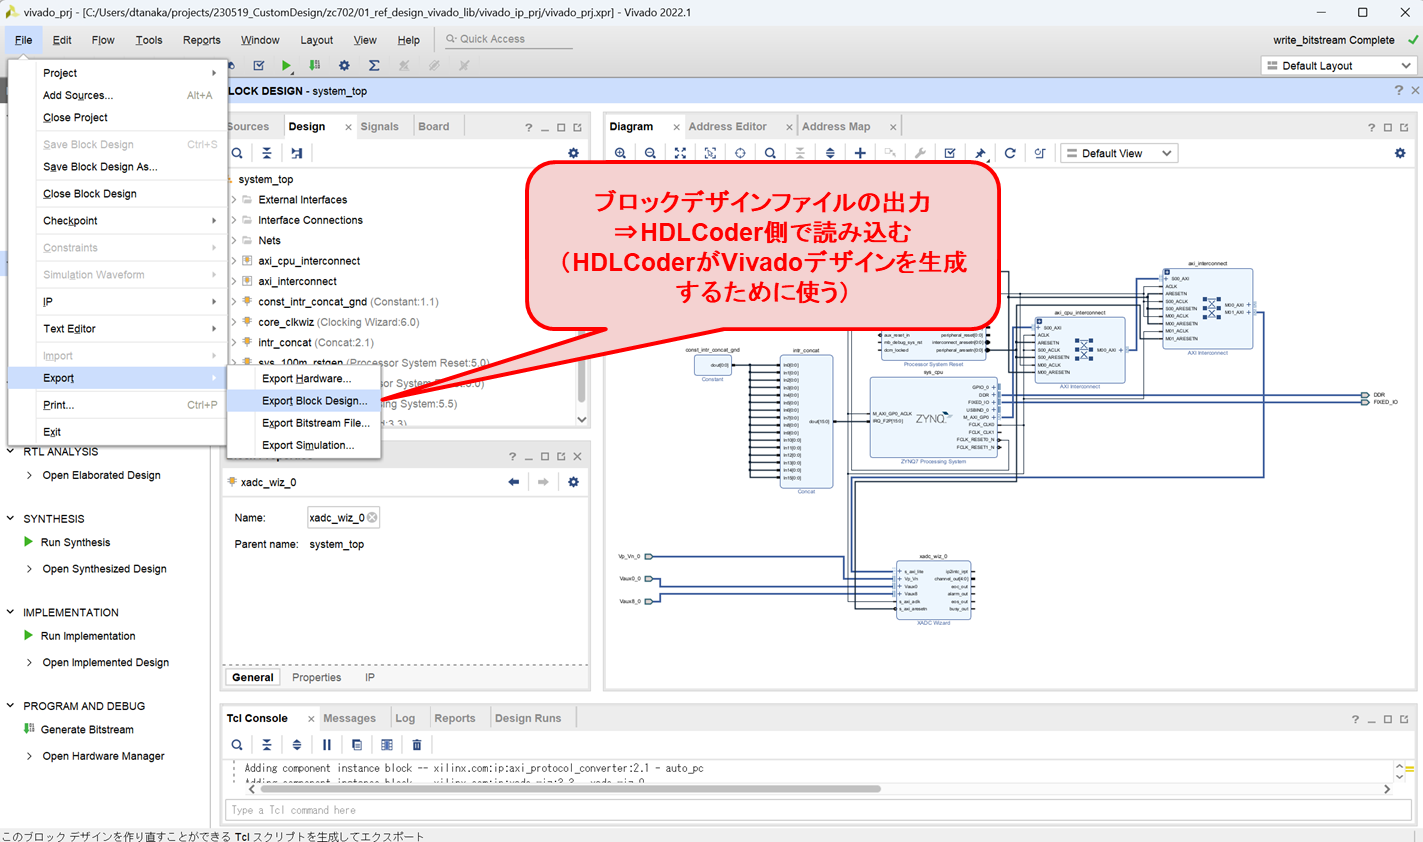Switch to Properties tab of xadc_wiz_0
This screenshot has height=842, width=1423.
[x=317, y=678]
